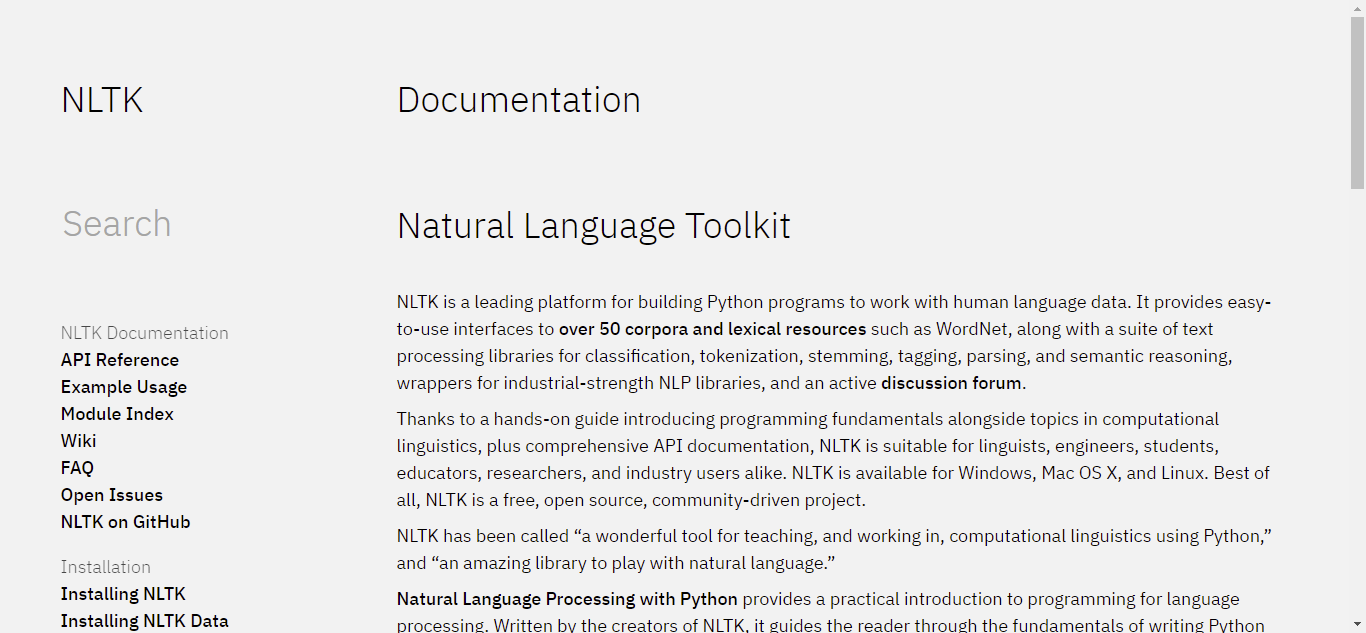The height and width of the screenshot is (633, 1366).
Task: Open NLTK on GitHub
Action: (125, 521)
